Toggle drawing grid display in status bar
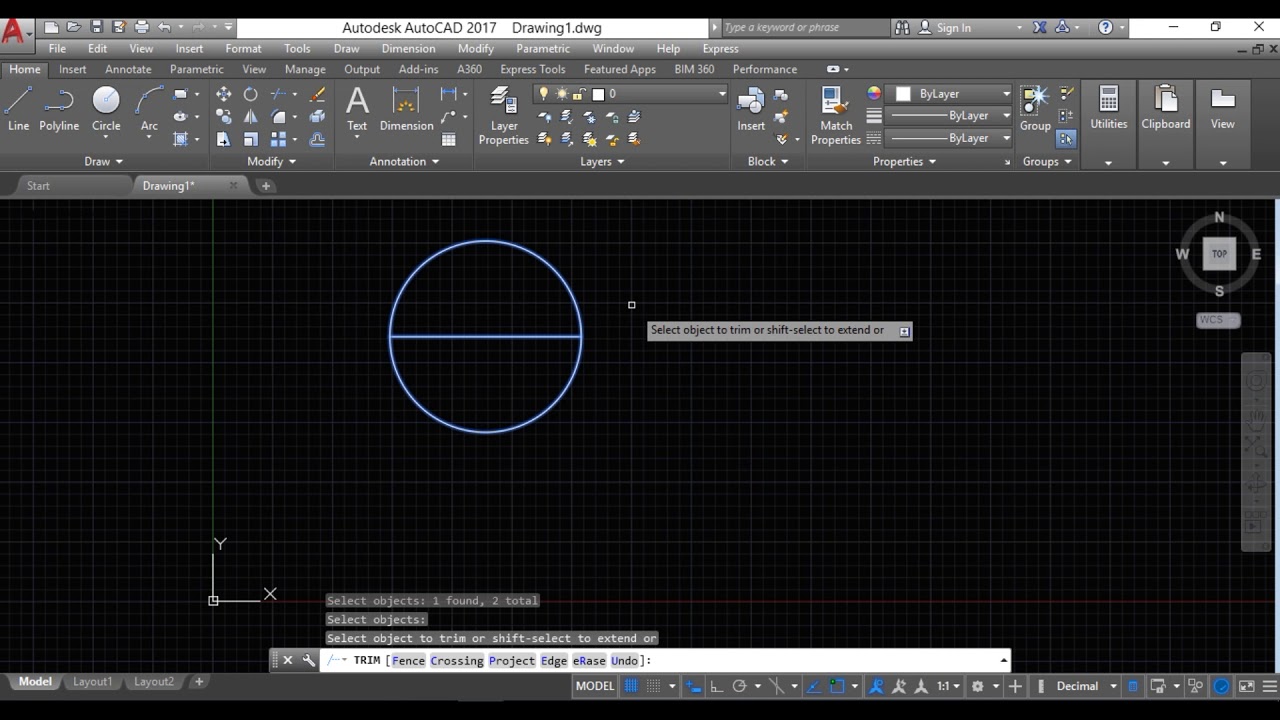 pyautogui.click(x=631, y=686)
